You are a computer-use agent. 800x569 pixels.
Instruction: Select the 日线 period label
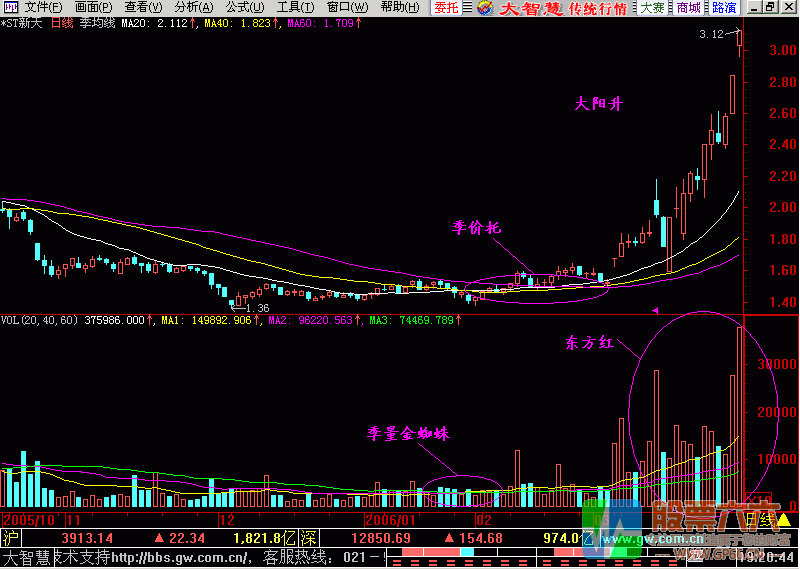pyautogui.click(x=62, y=23)
